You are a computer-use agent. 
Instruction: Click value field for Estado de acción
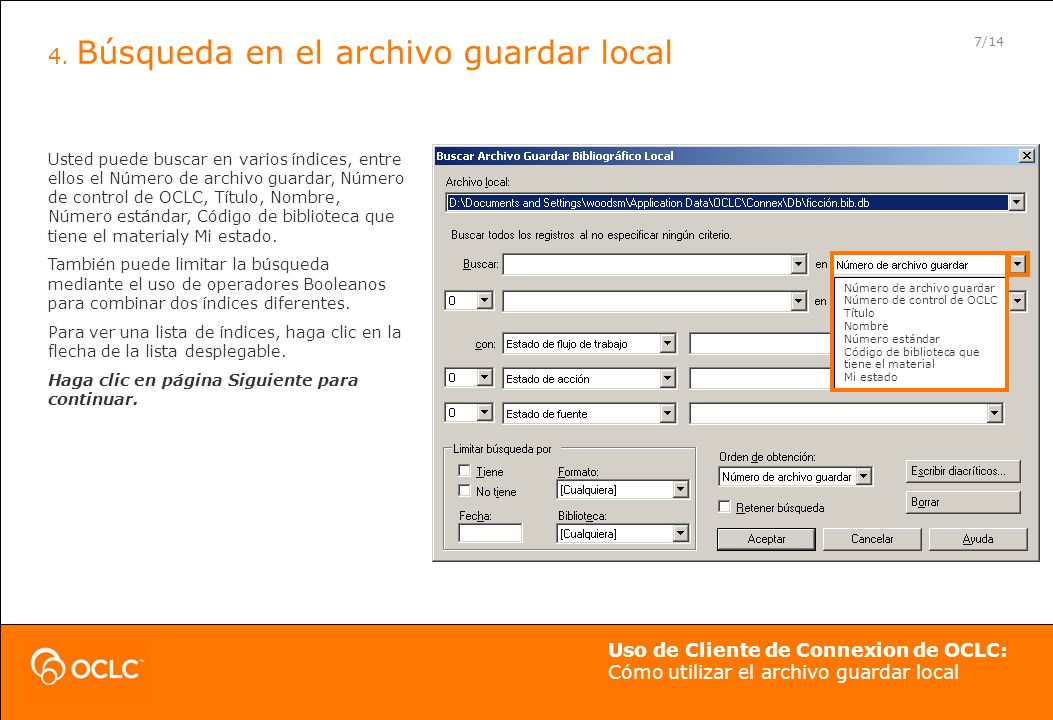coord(761,379)
